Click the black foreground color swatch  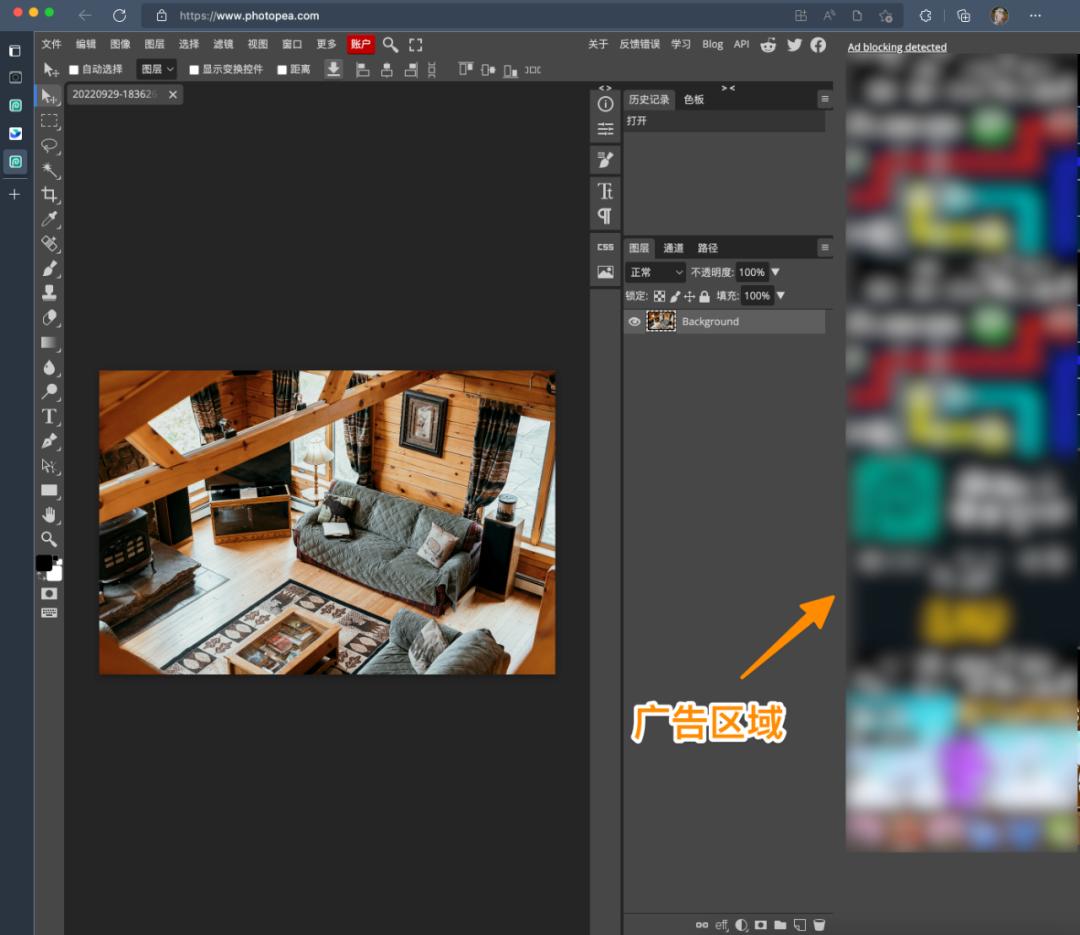(x=44, y=563)
